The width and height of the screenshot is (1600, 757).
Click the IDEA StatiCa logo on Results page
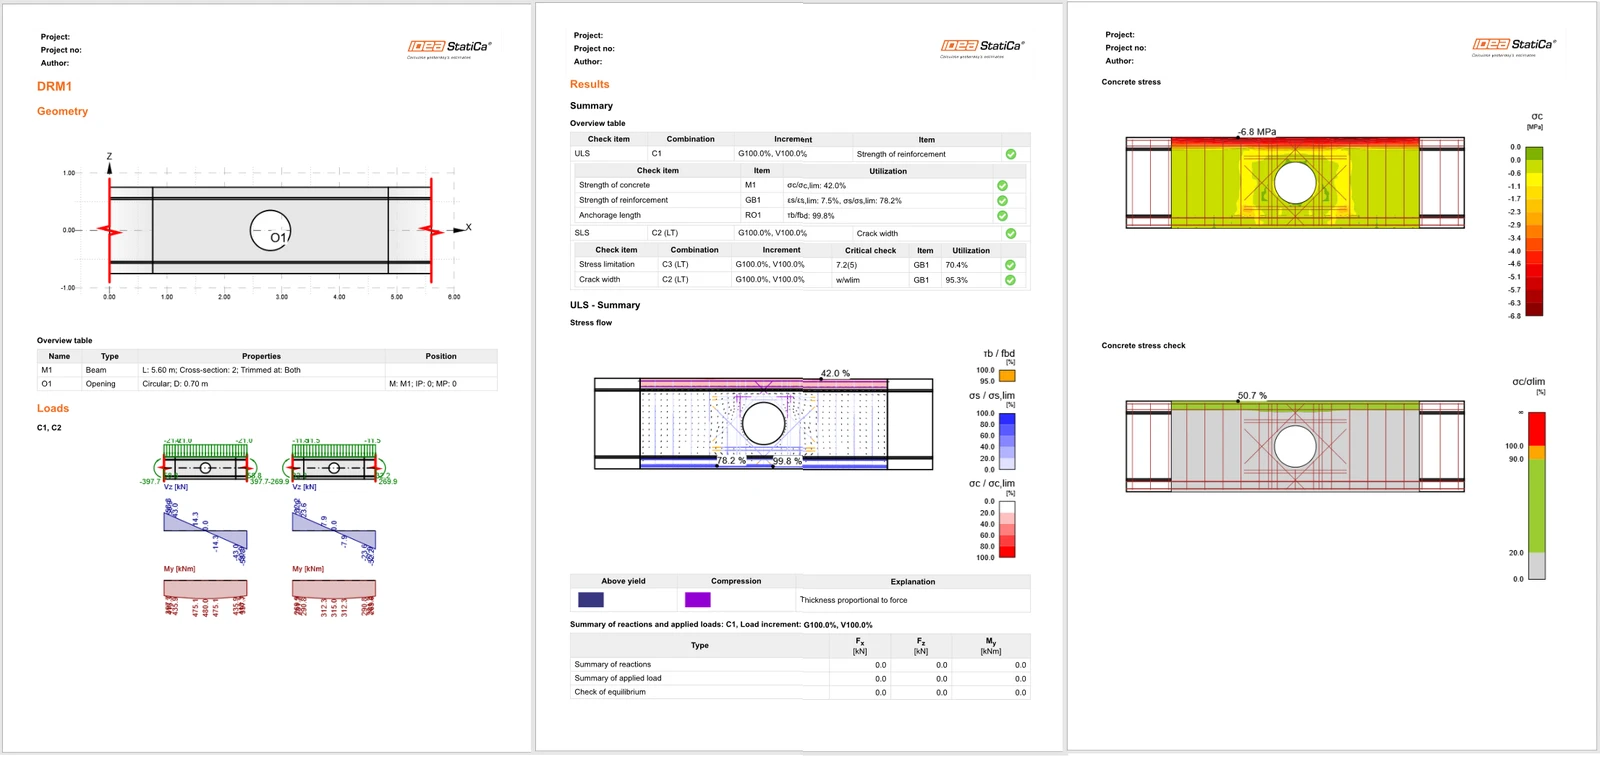tap(982, 46)
